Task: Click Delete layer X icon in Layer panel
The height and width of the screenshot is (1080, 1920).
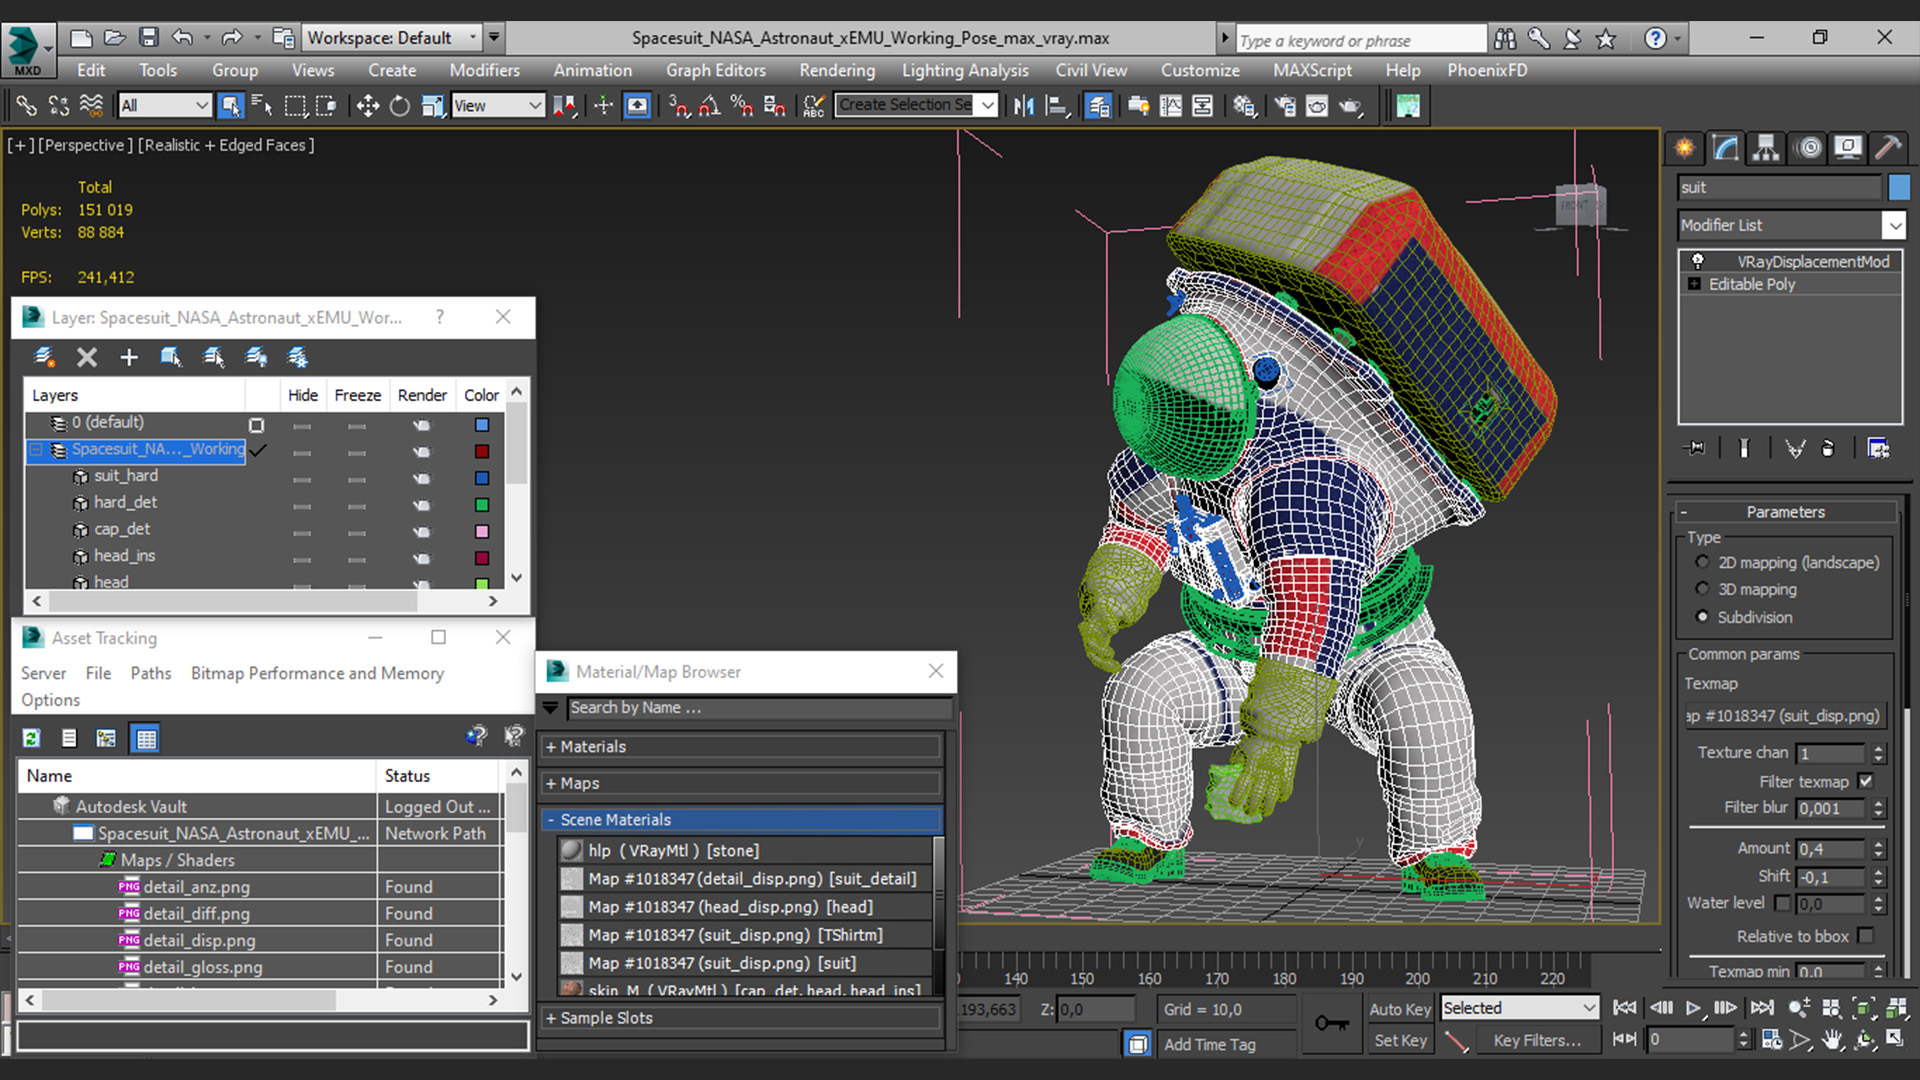Action: coord(87,357)
